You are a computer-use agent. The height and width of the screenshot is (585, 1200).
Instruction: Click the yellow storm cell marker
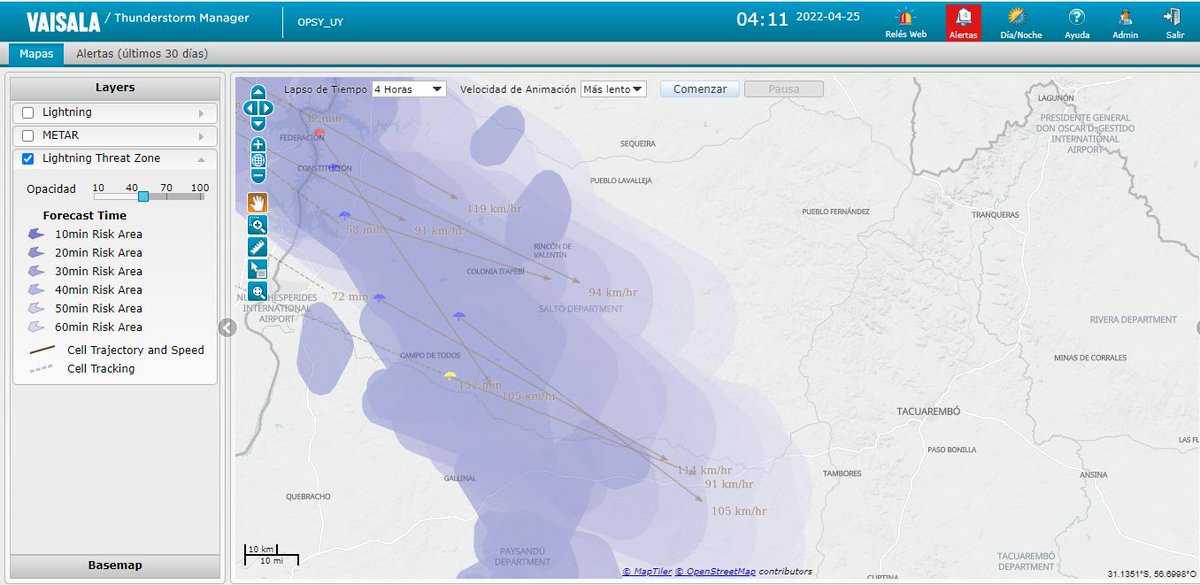click(x=450, y=376)
